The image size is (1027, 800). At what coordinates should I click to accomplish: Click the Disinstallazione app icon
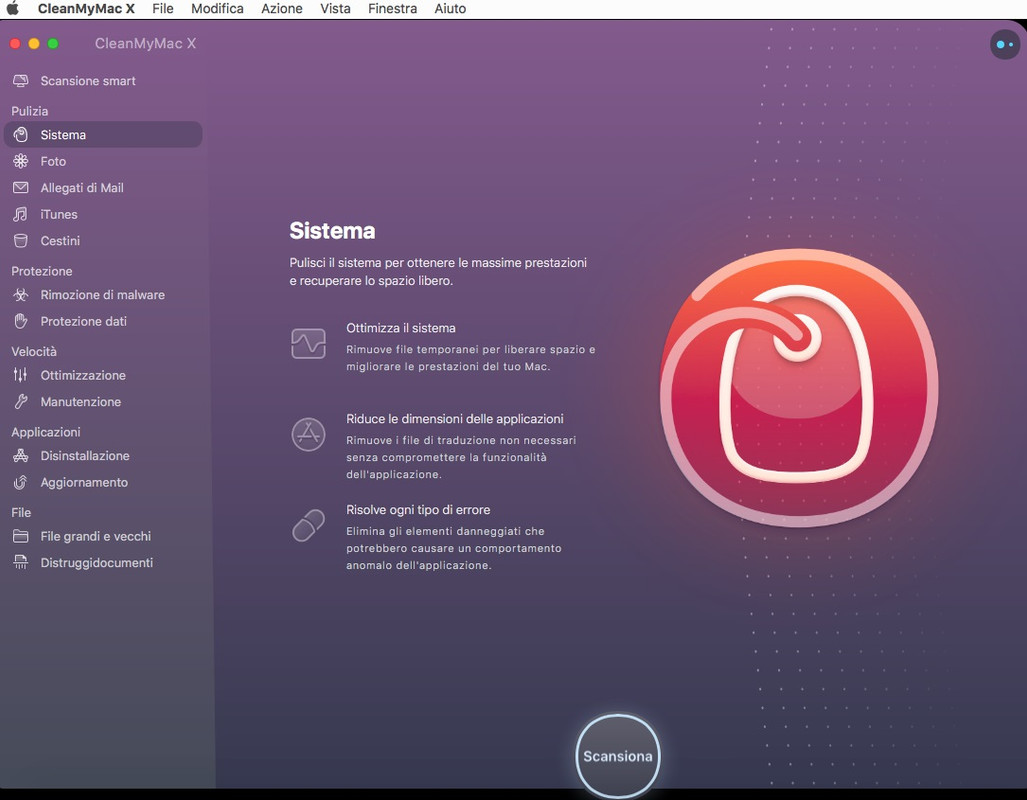point(21,455)
